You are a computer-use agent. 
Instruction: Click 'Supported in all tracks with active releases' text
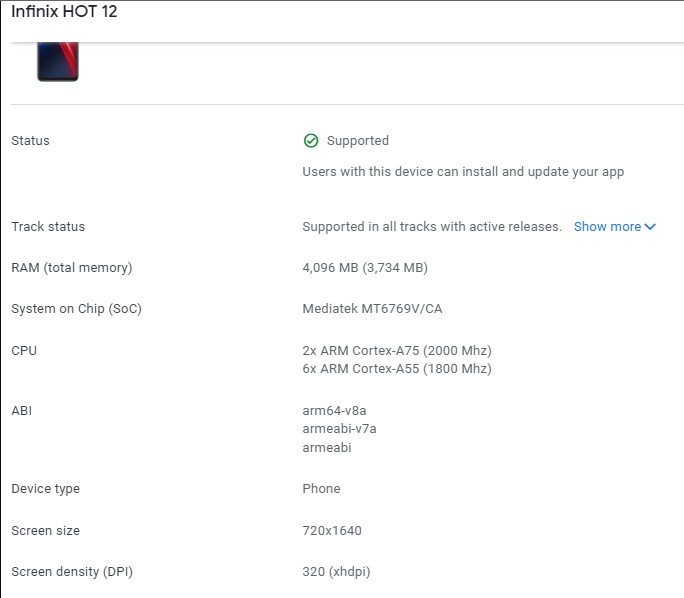pyautogui.click(x=432, y=227)
